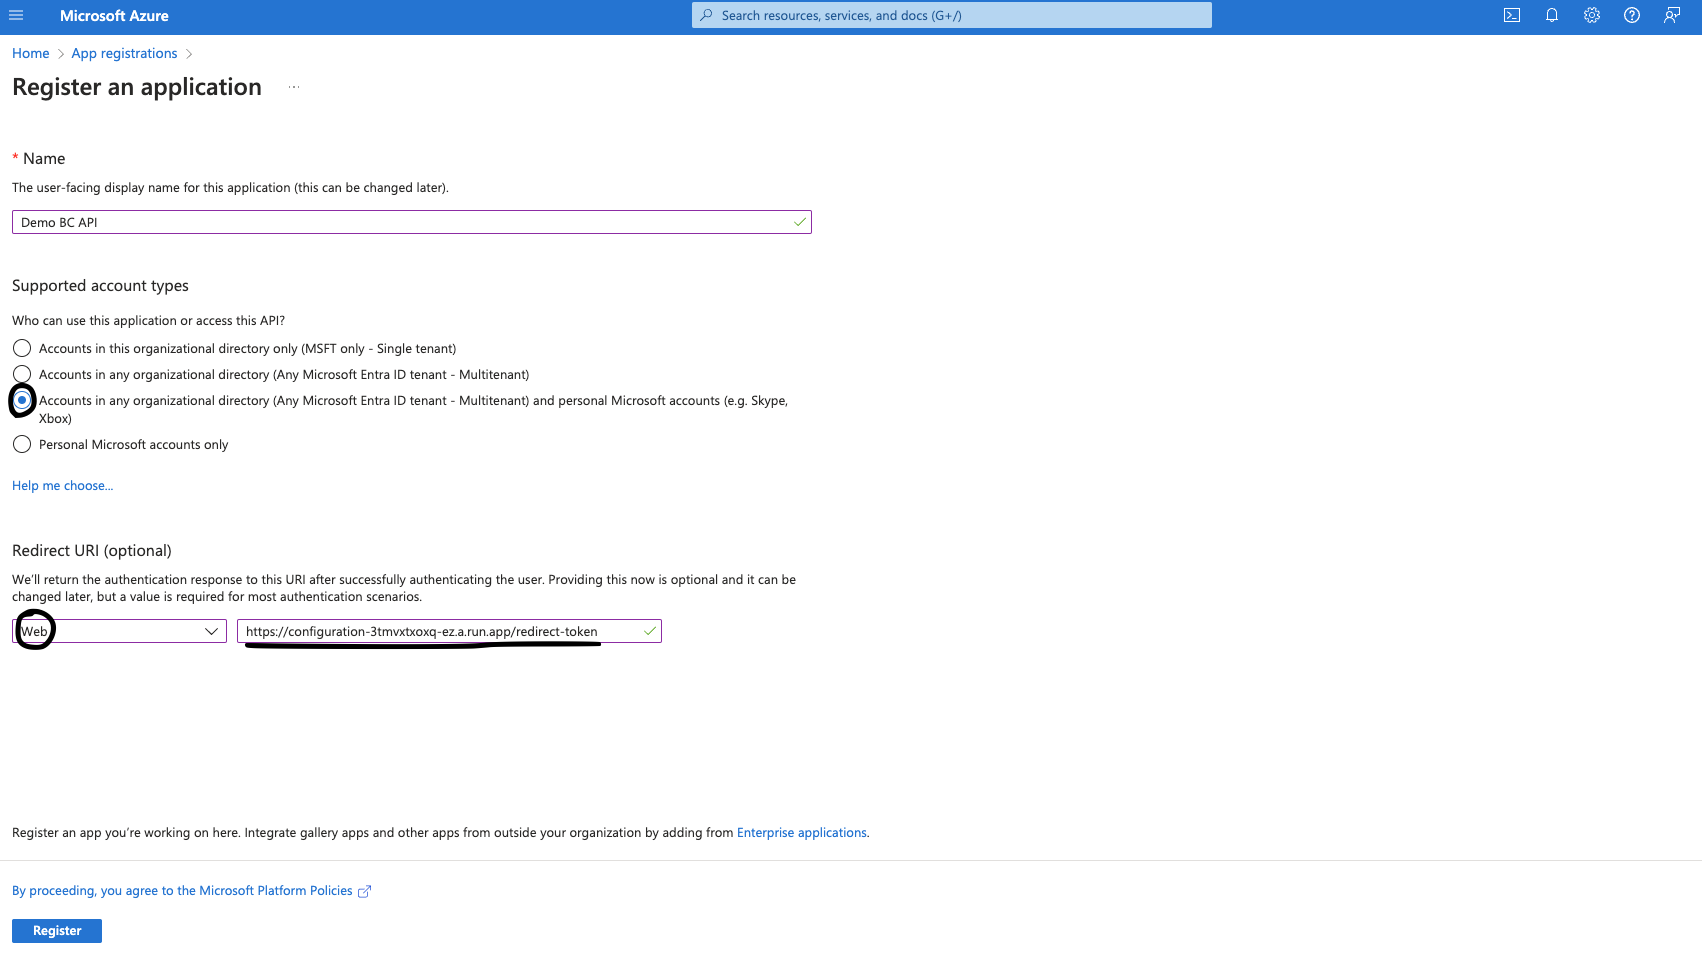The image size is (1702, 954).
Task: Select single tenant account type option
Action: tap(22, 349)
